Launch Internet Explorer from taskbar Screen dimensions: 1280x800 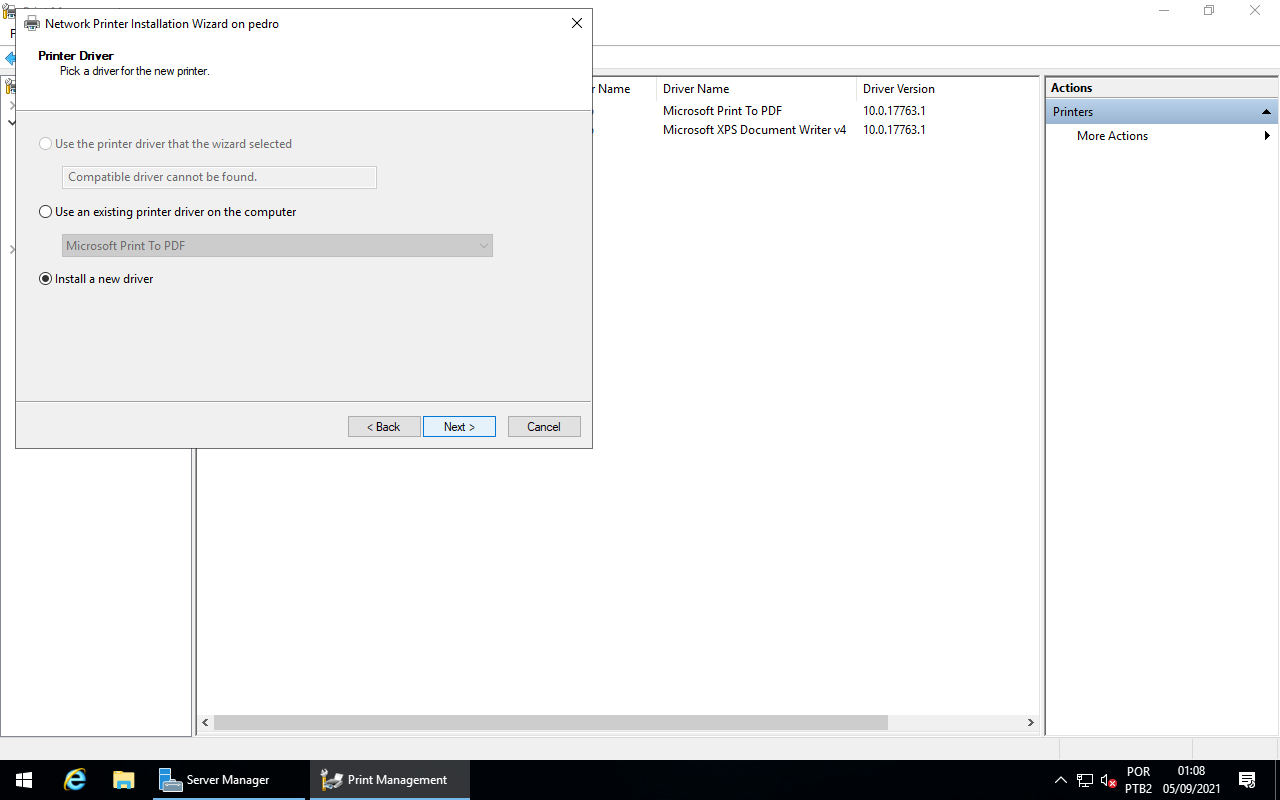point(75,780)
